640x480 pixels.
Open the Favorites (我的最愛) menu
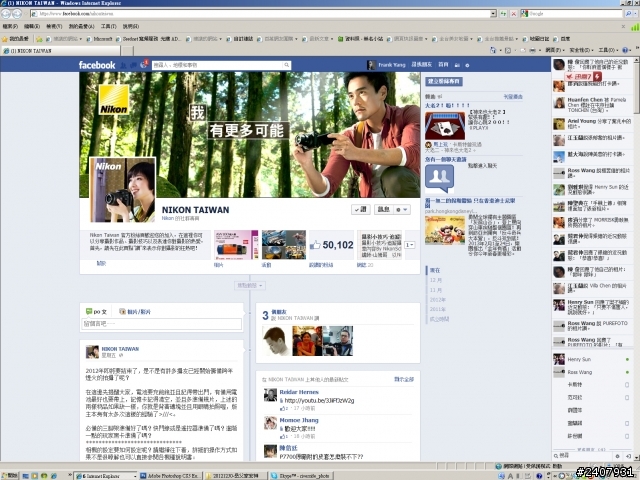point(81,27)
